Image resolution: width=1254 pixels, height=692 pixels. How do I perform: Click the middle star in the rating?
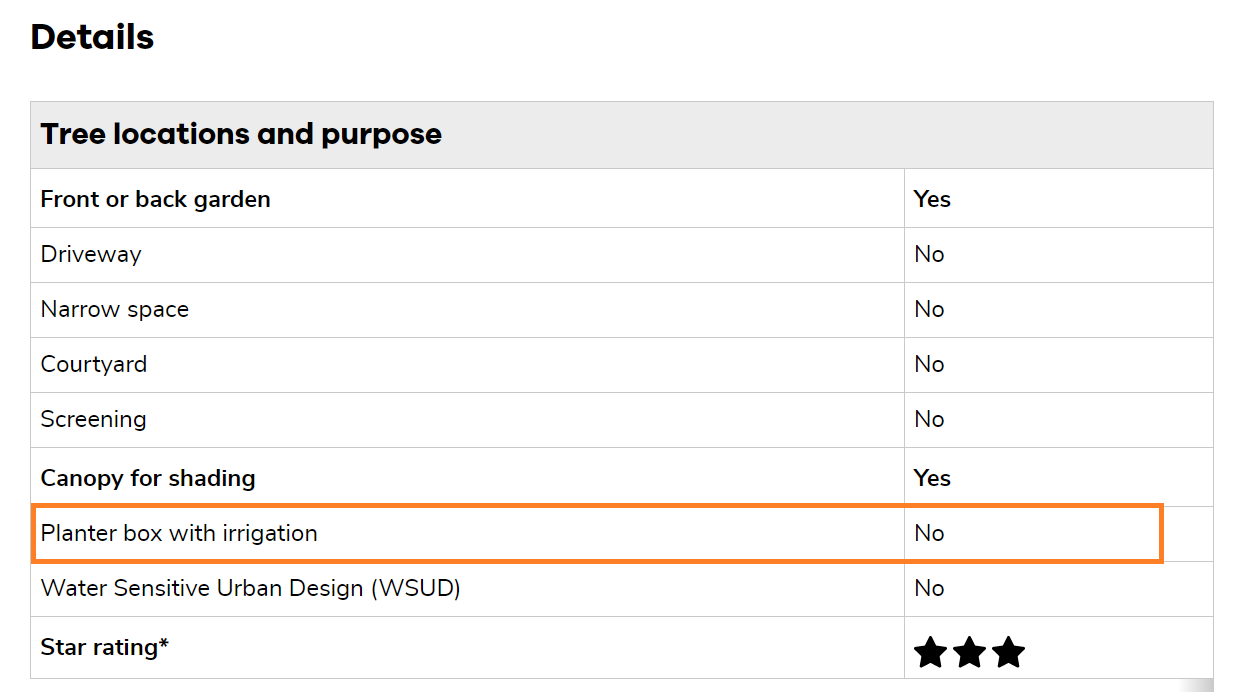pyautogui.click(x=969, y=653)
